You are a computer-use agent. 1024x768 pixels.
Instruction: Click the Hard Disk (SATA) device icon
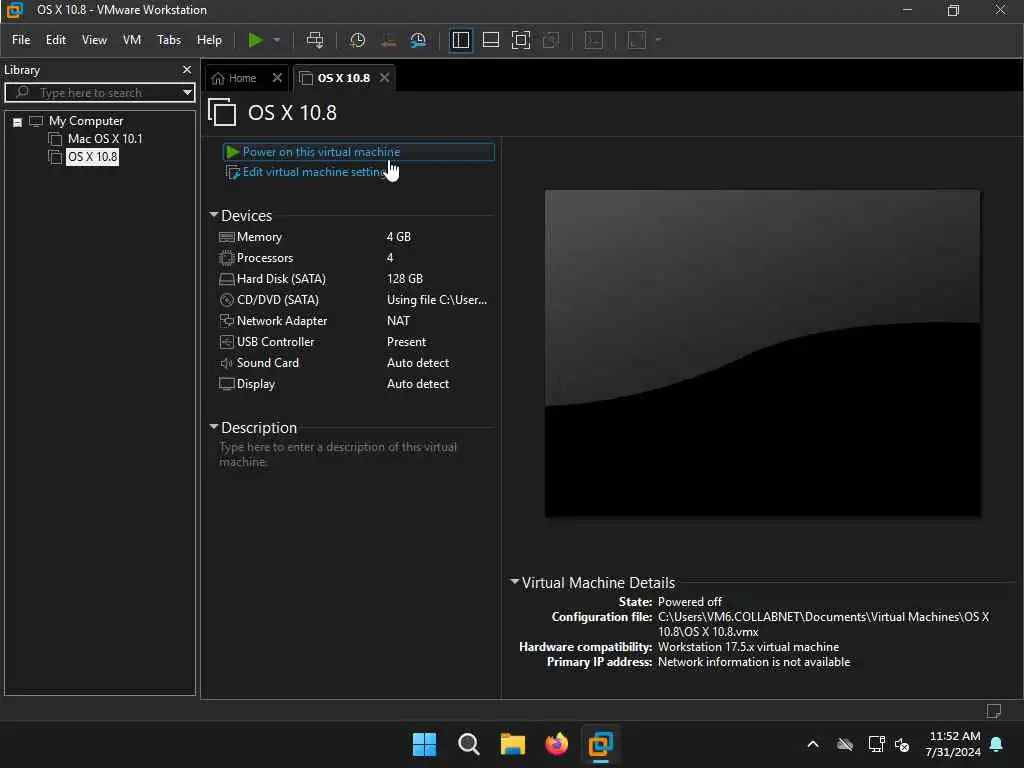[x=227, y=279]
